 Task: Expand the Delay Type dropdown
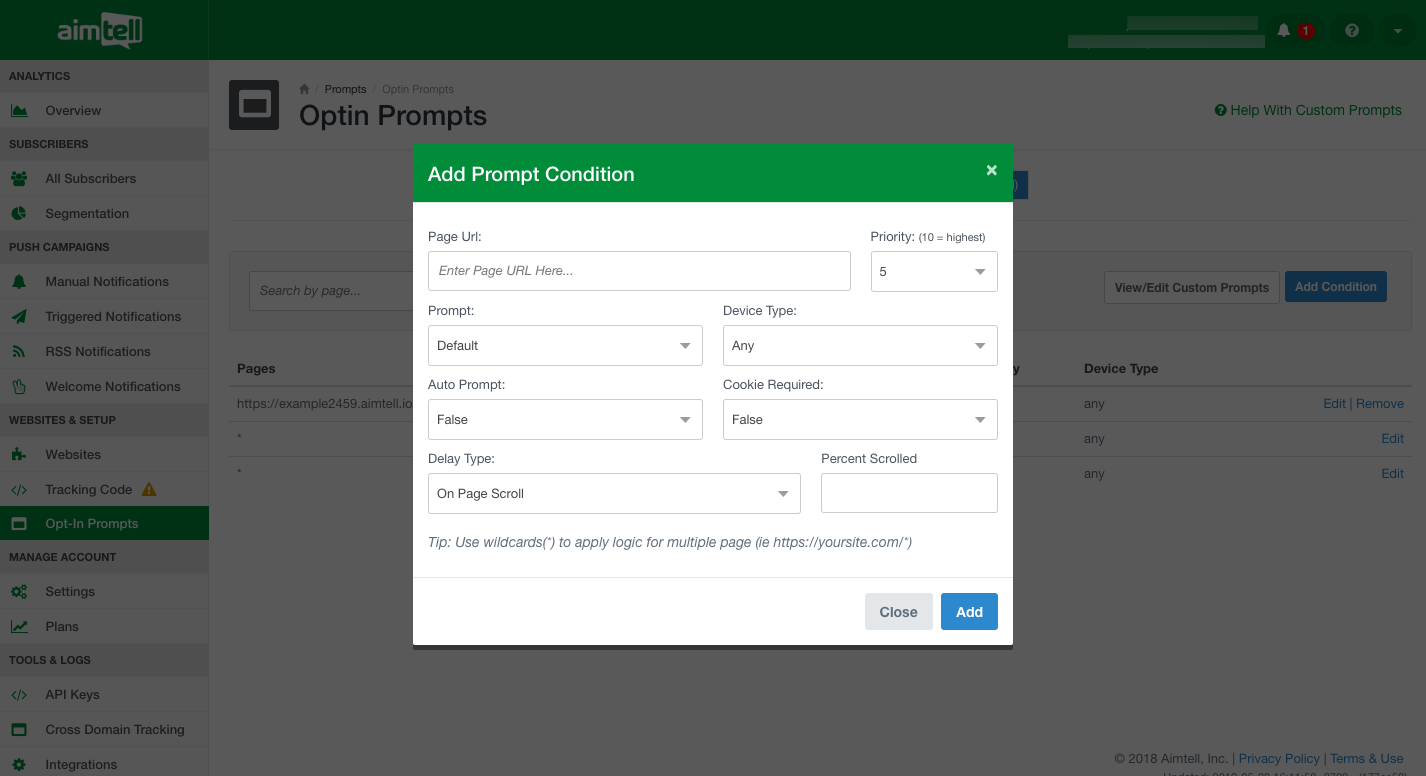(x=613, y=494)
